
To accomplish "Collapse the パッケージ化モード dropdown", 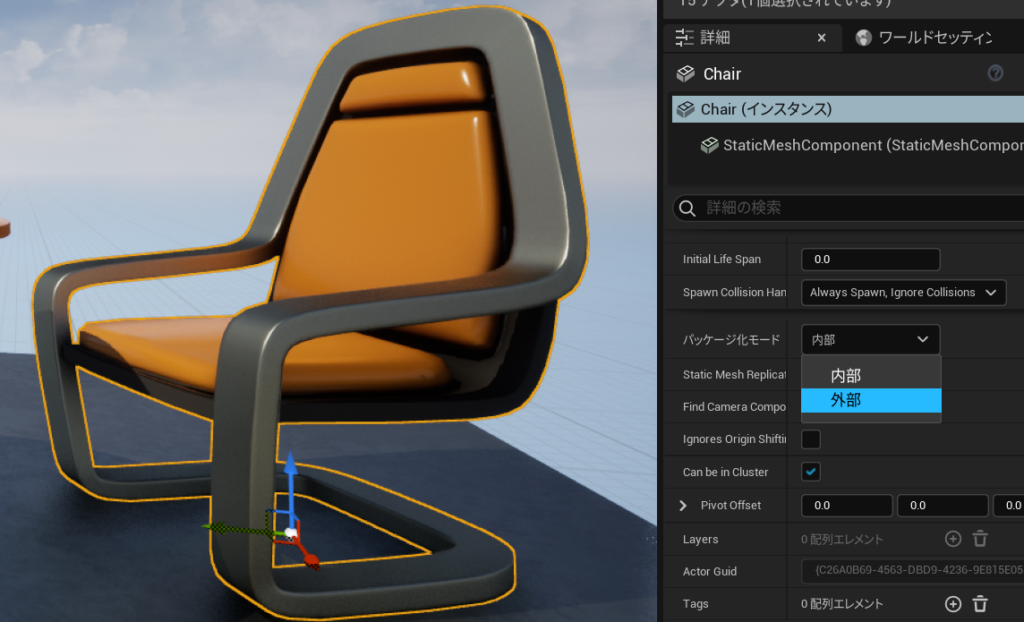I will coord(870,340).
